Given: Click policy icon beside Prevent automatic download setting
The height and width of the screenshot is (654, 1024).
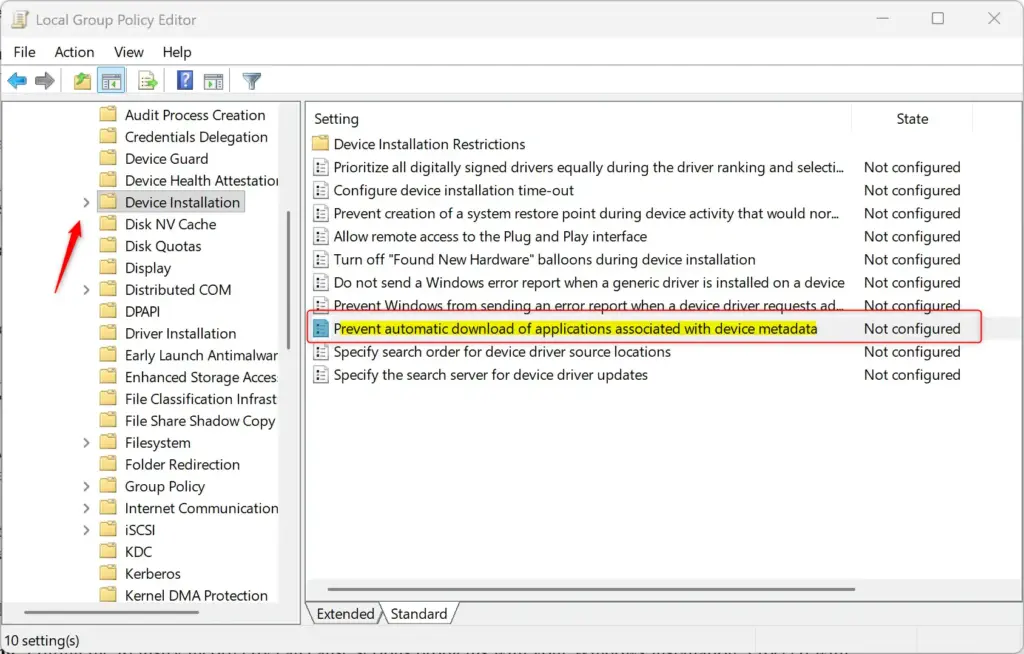Looking at the screenshot, I should [x=321, y=329].
